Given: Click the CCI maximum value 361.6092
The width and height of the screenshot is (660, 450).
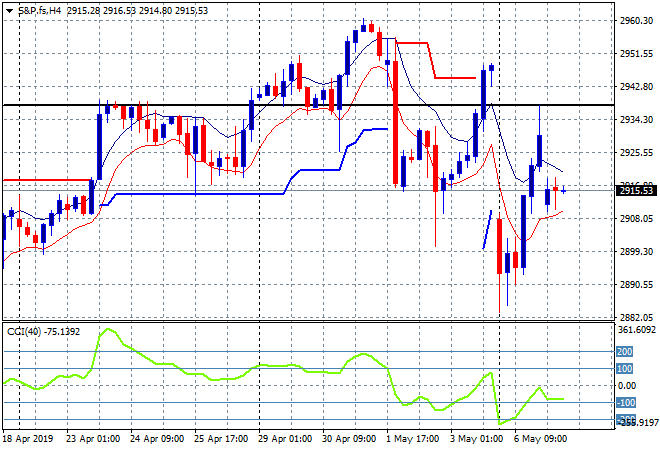Looking at the screenshot, I should (637, 330).
